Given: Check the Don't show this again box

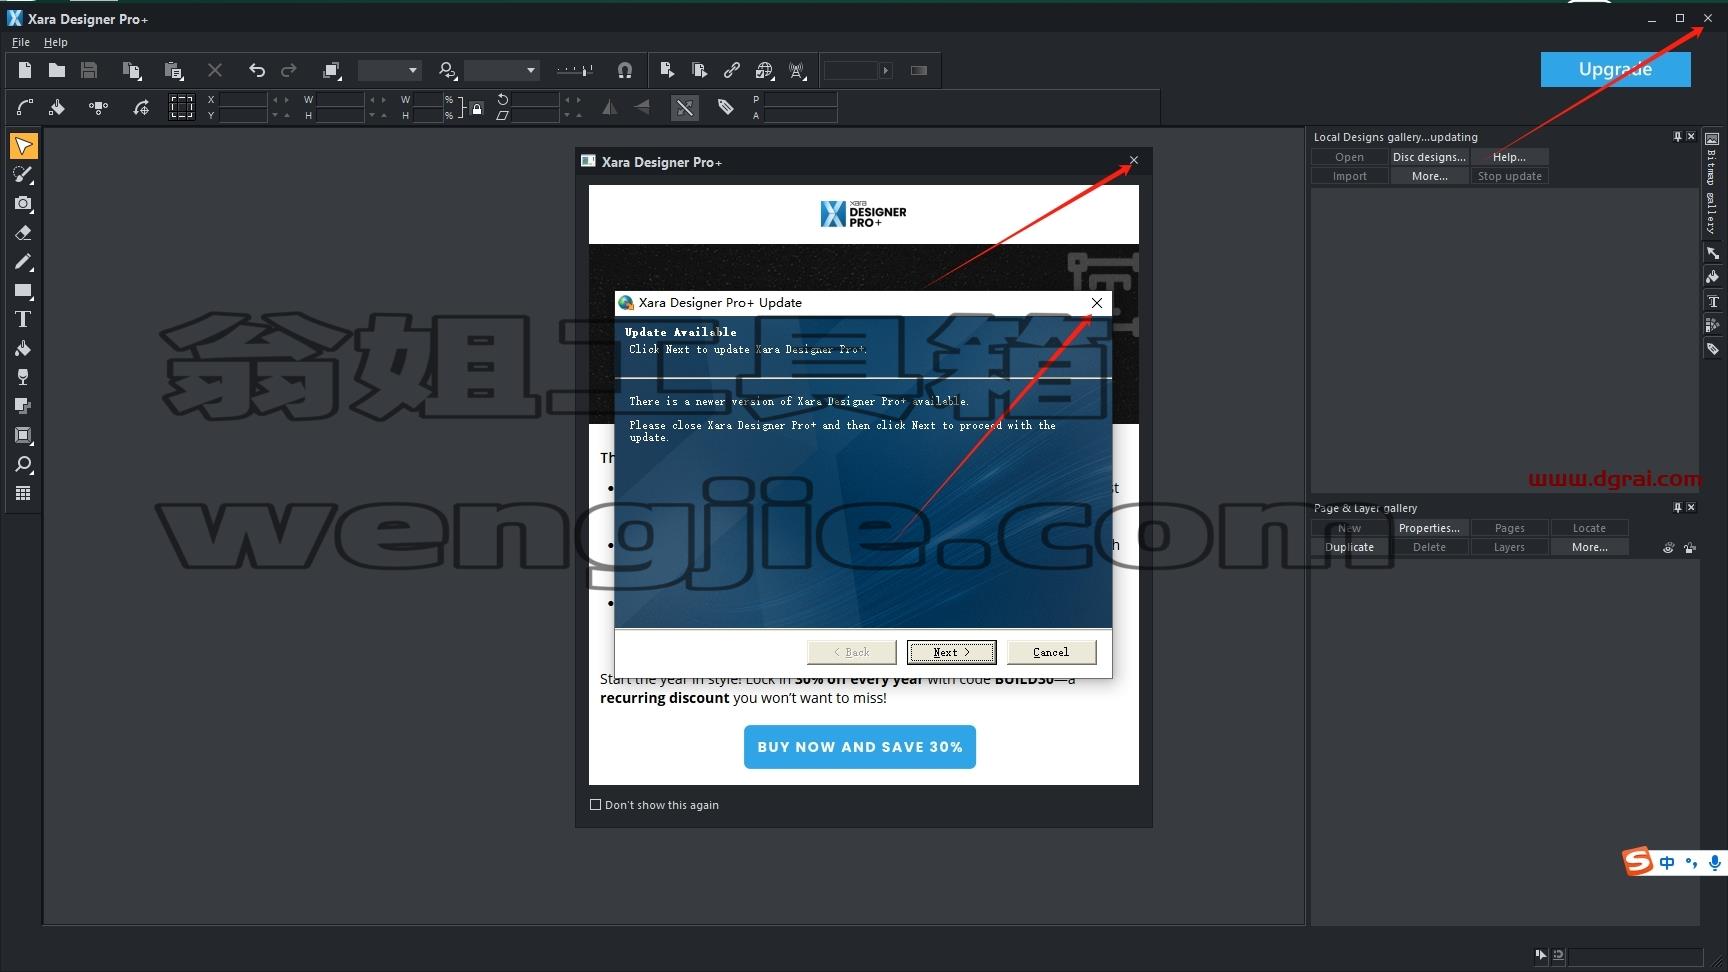Looking at the screenshot, I should pos(596,804).
